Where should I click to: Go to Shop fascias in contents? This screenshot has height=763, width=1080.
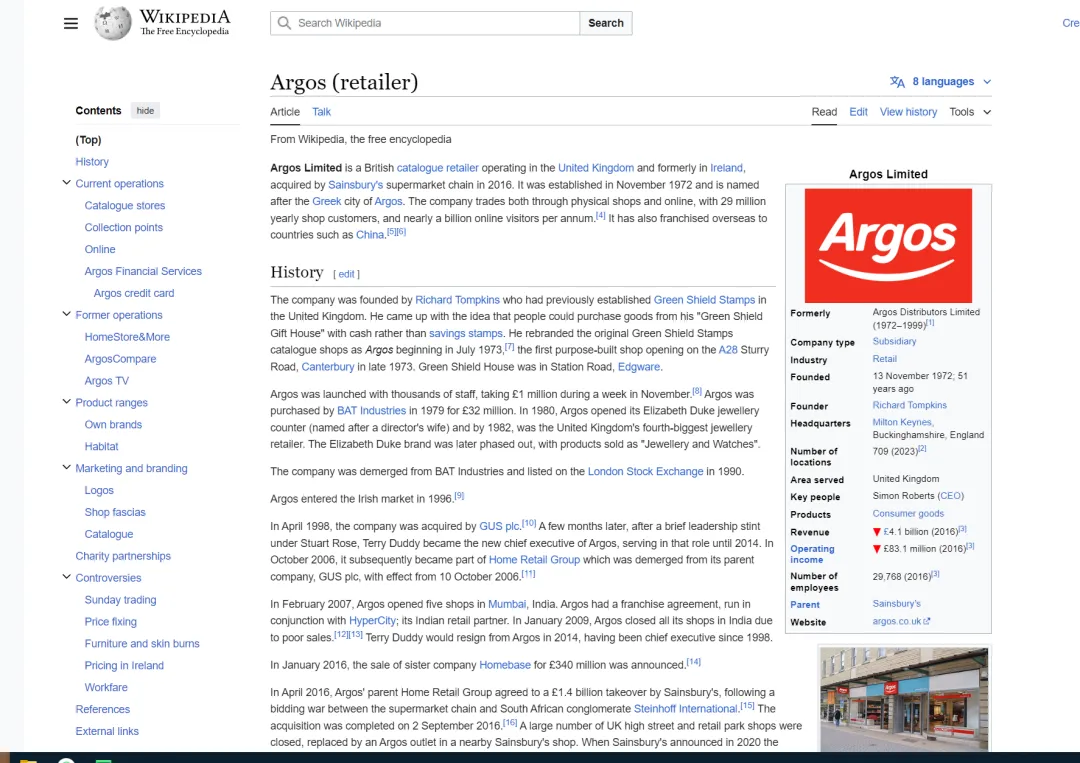coord(115,512)
